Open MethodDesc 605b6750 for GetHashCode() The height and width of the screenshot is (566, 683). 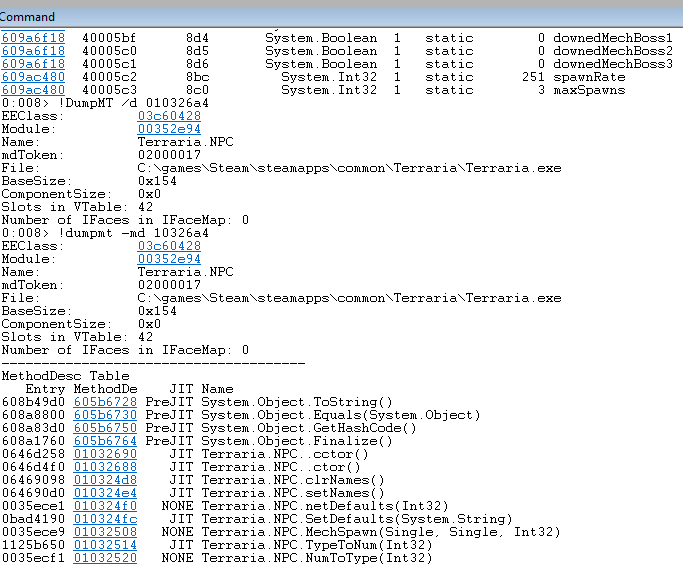pos(105,428)
